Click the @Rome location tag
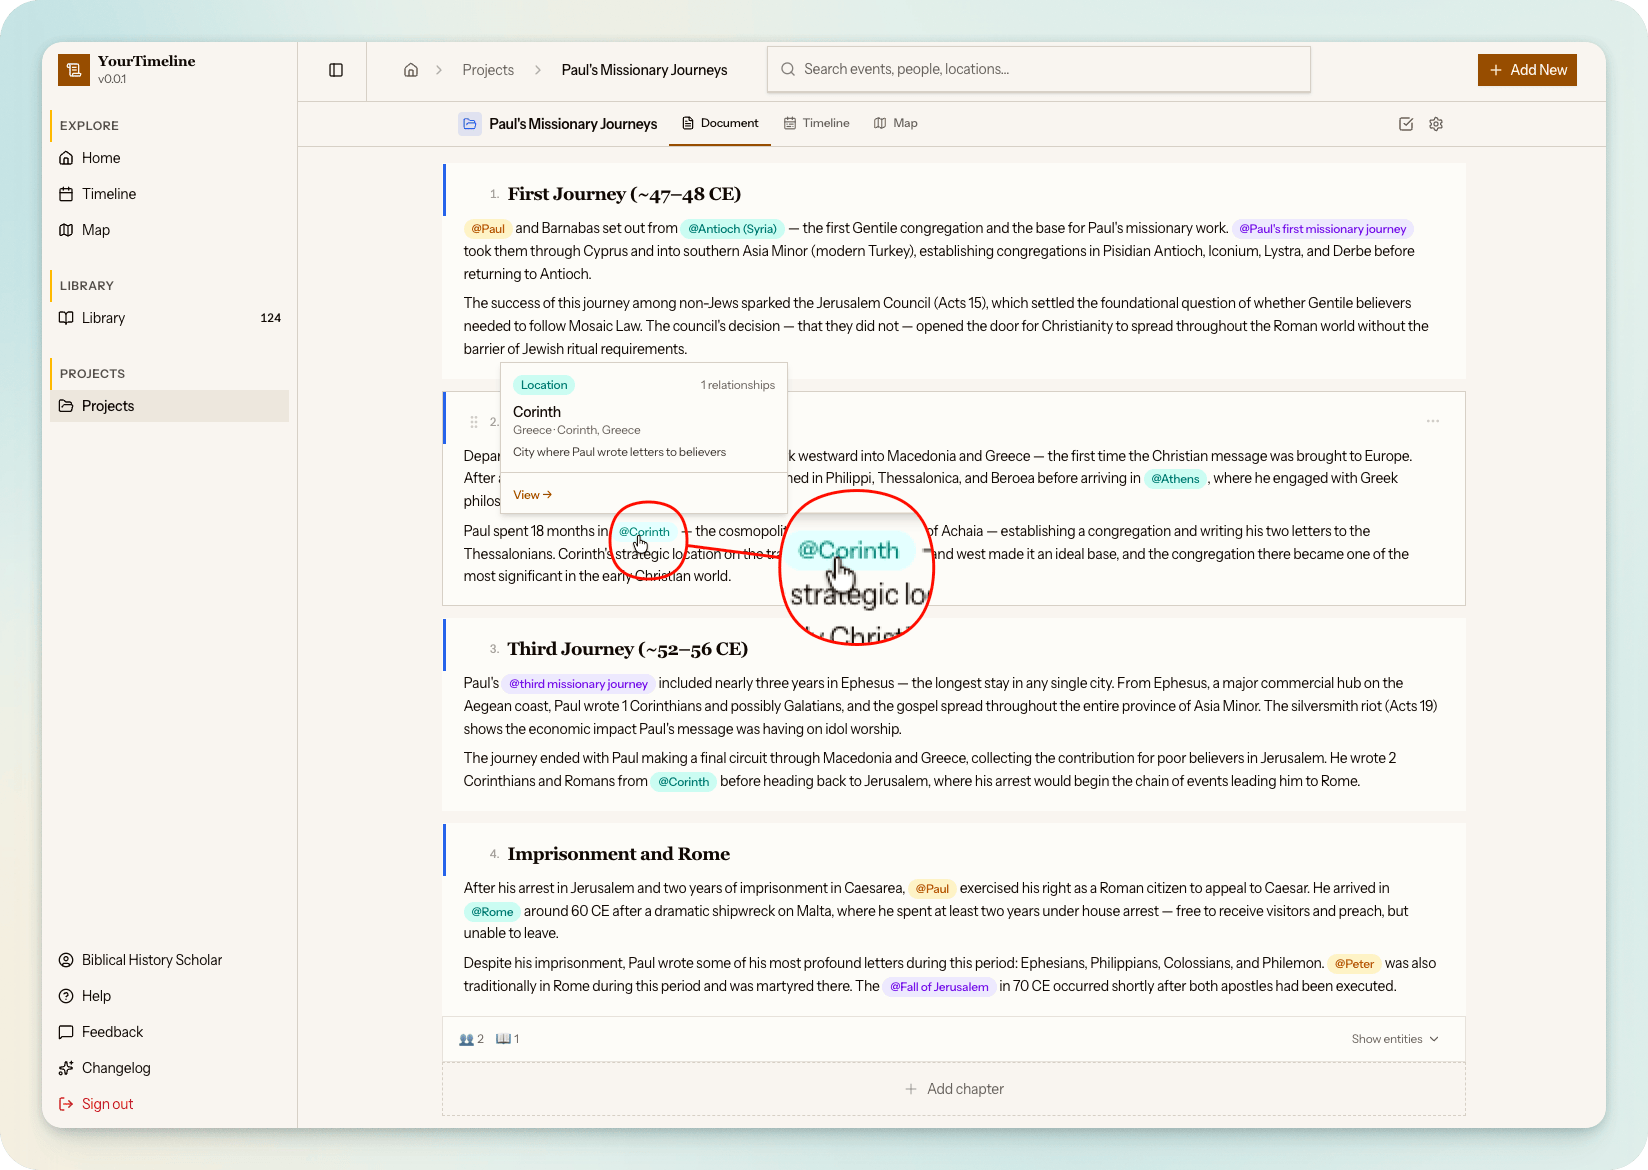The image size is (1648, 1170). click(492, 912)
